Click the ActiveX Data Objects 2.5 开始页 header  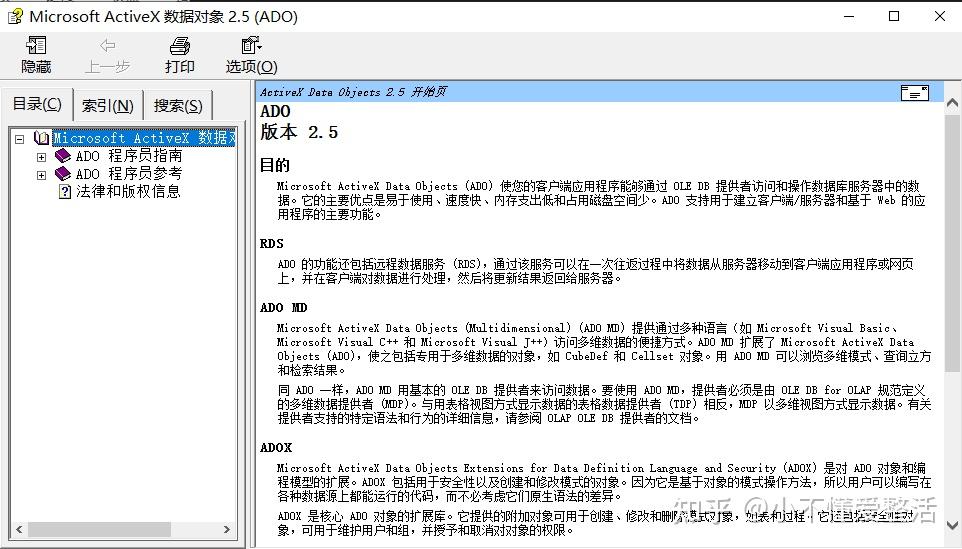(x=353, y=92)
